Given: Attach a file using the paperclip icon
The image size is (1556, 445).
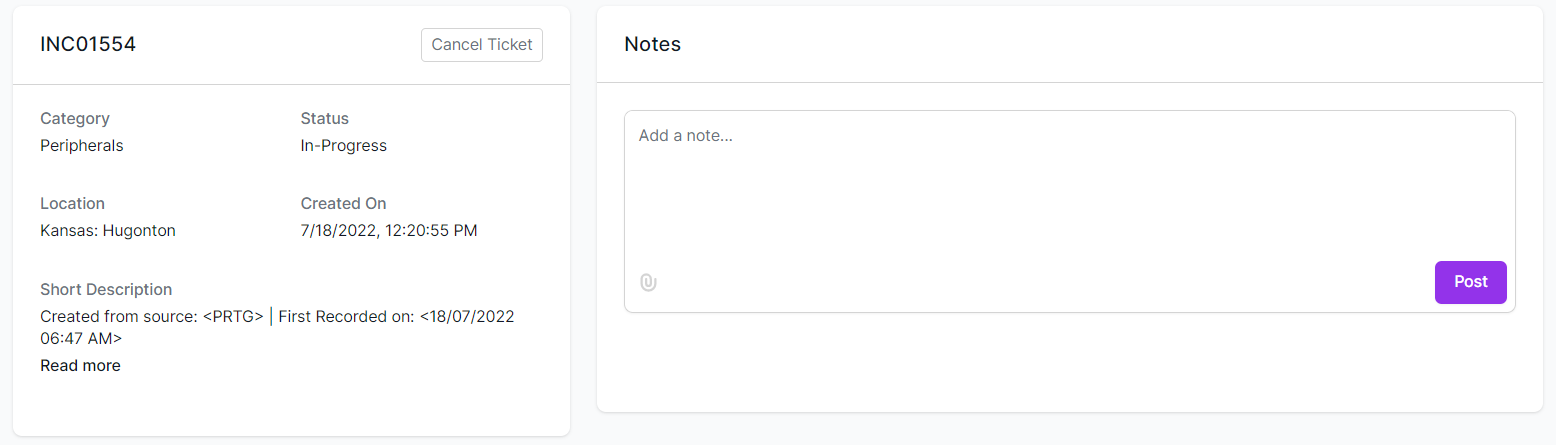Looking at the screenshot, I should tap(648, 282).
